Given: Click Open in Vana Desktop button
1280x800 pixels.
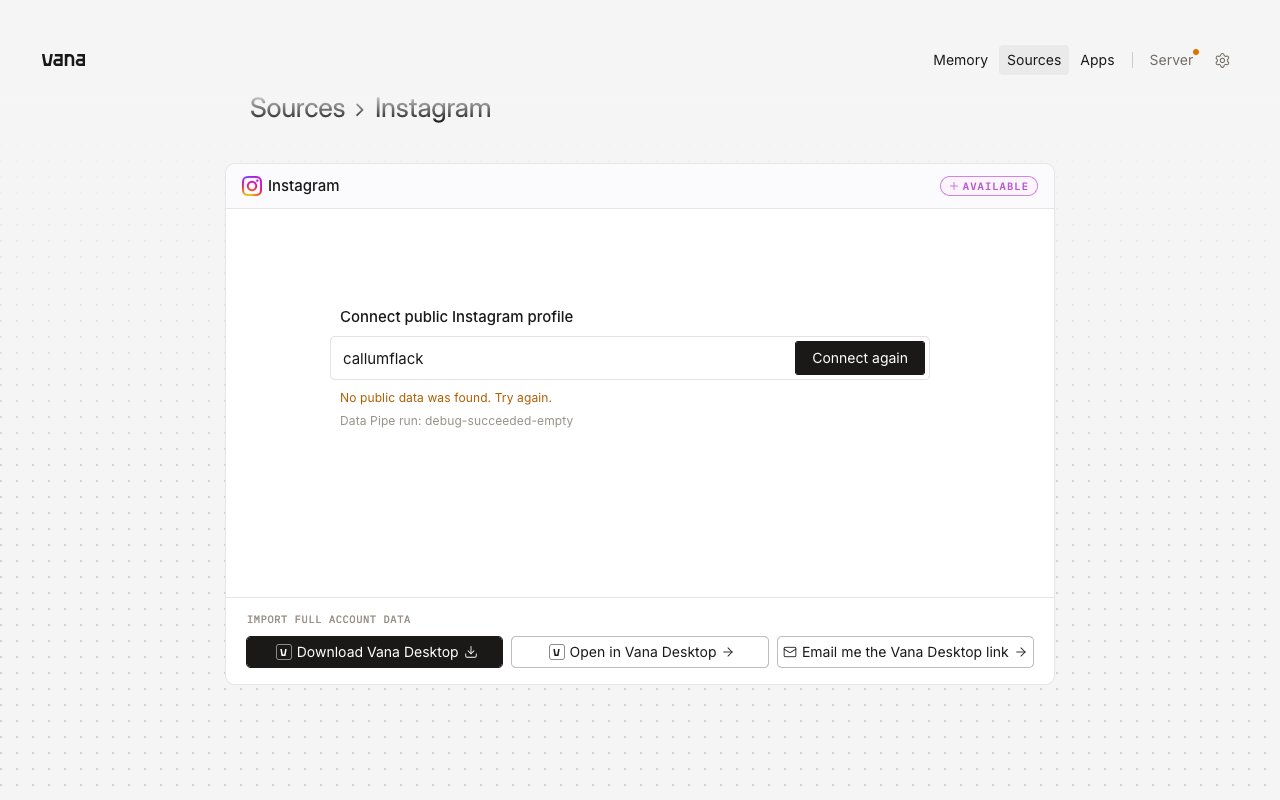Looking at the screenshot, I should [640, 652].
